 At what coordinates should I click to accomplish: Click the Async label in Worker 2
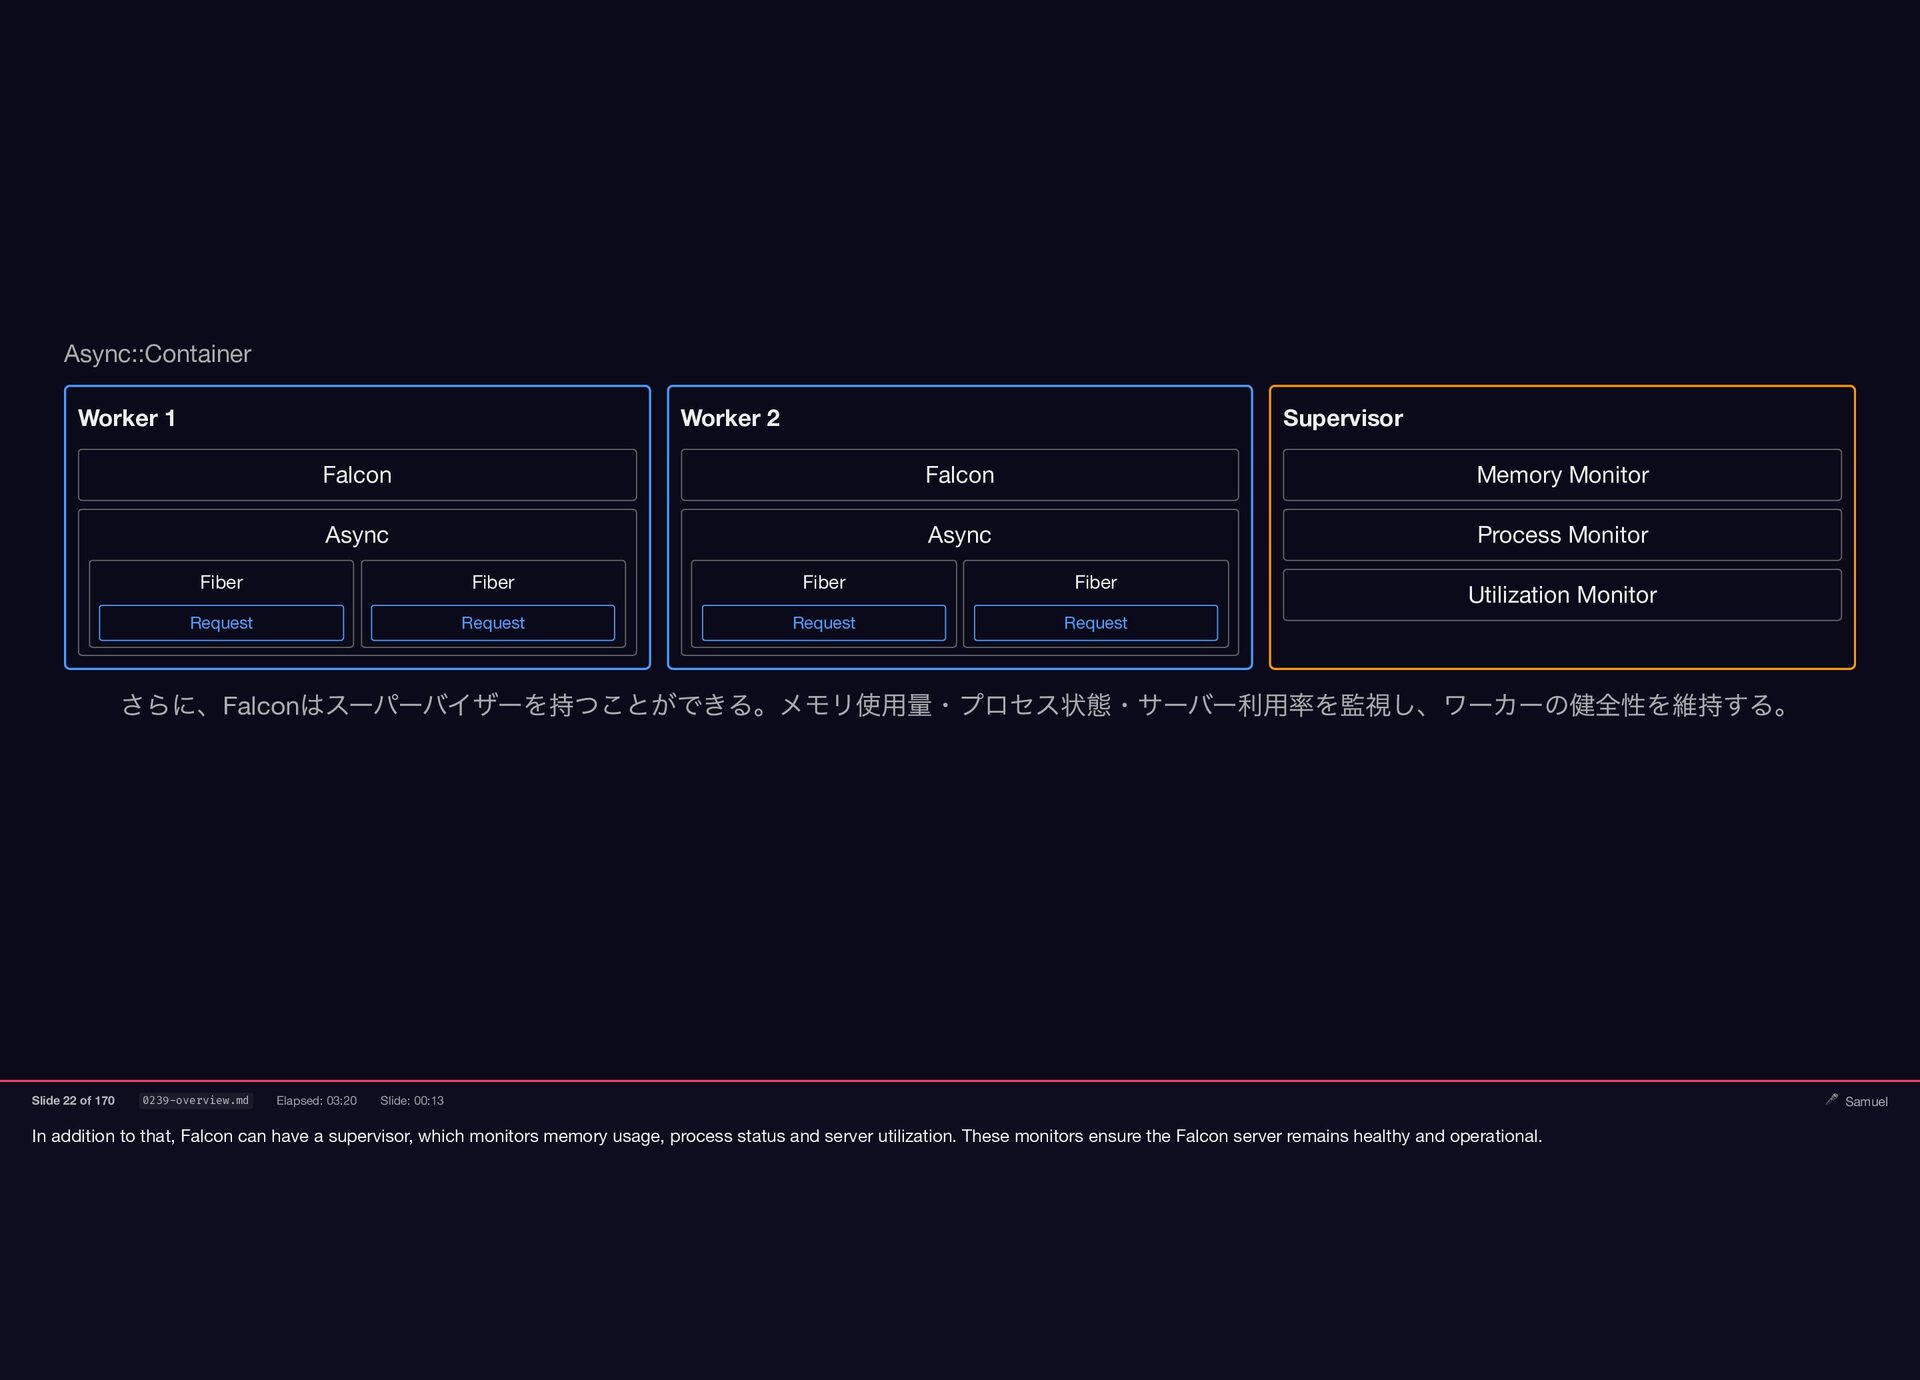click(959, 535)
